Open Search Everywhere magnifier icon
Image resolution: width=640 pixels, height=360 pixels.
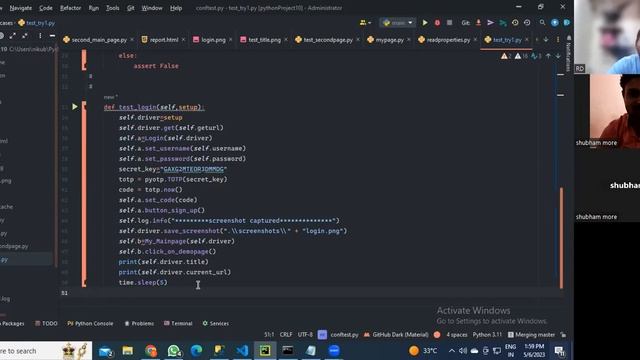(542, 23)
